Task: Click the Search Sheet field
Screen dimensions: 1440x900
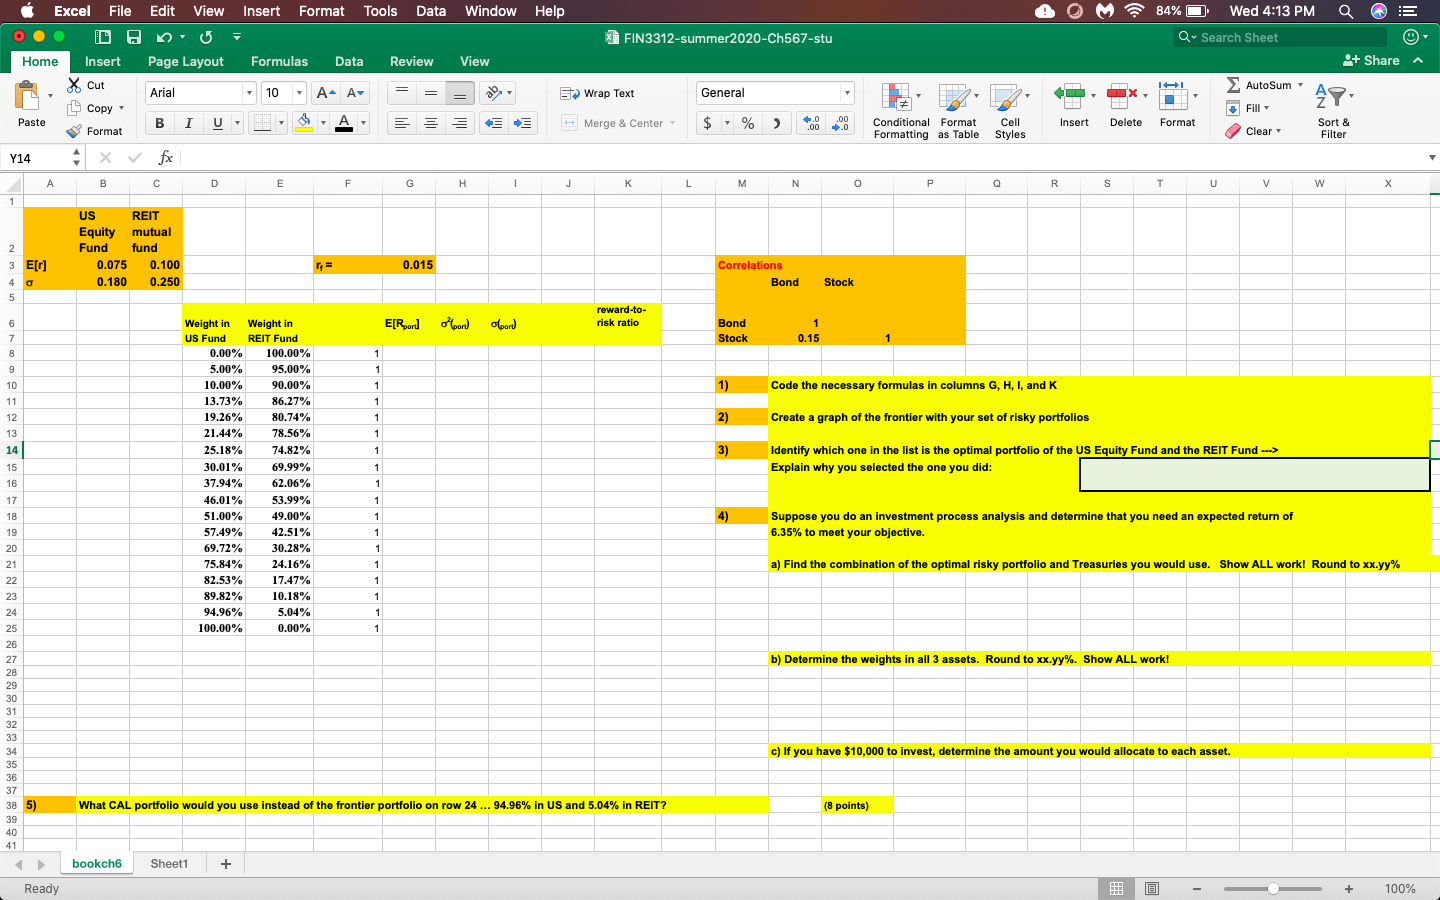Action: tap(1281, 37)
